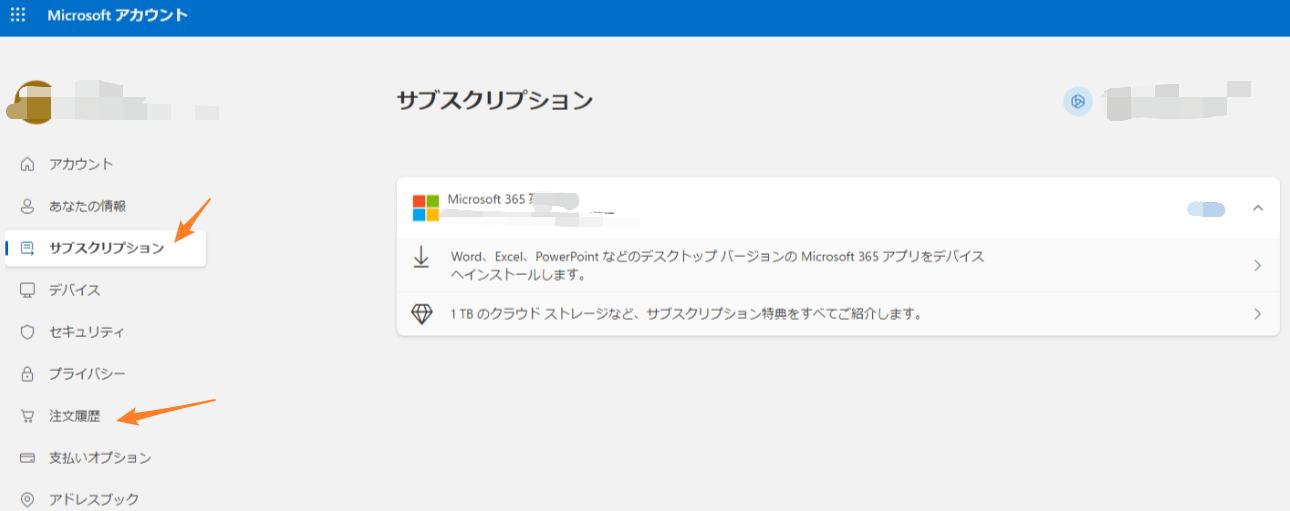Click the home icon beside アカウント
This screenshot has width=1290, height=511.
pyautogui.click(x=28, y=164)
